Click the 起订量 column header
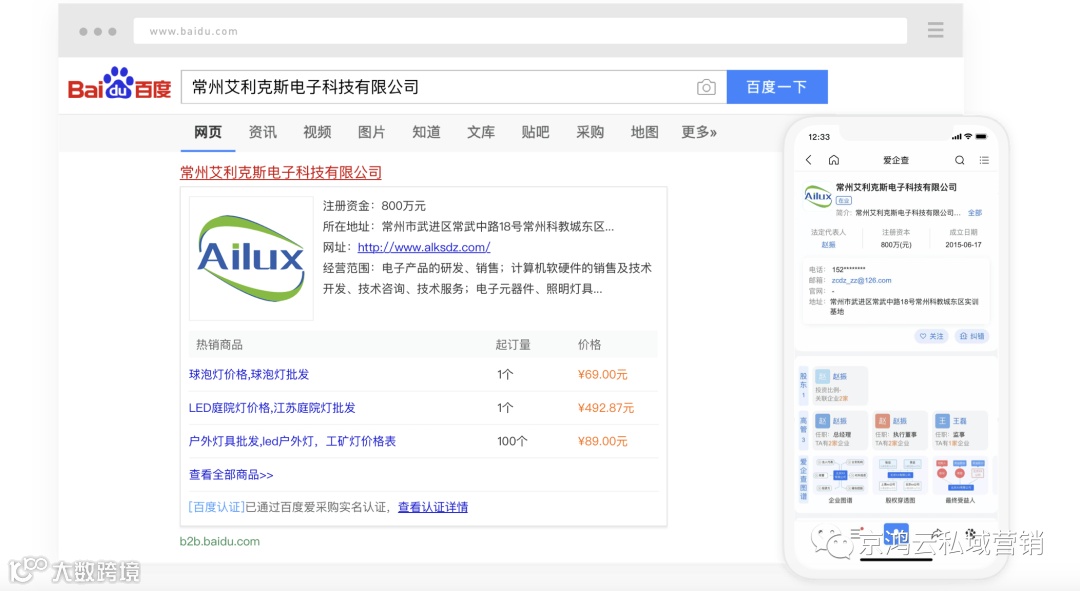Viewport: 1080px width, 591px height. [x=512, y=344]
